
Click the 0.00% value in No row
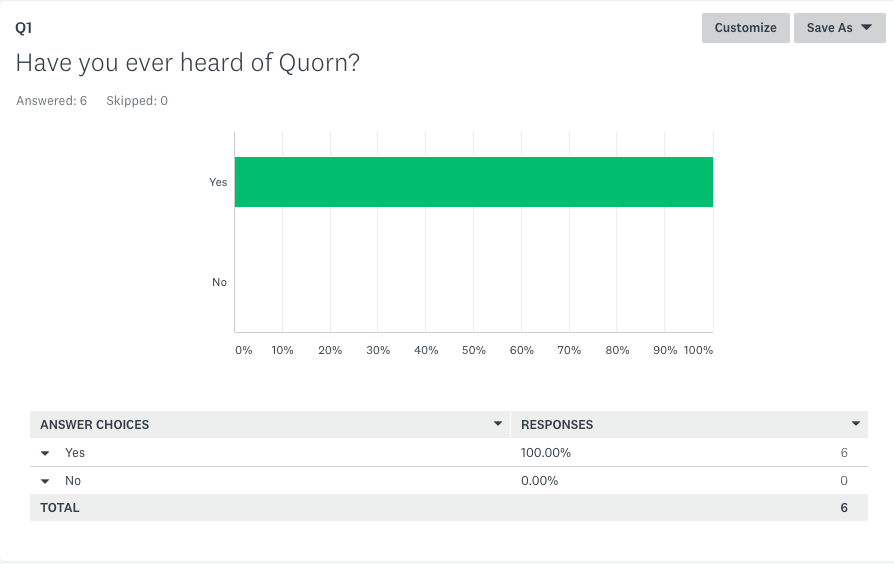point(540,481)
